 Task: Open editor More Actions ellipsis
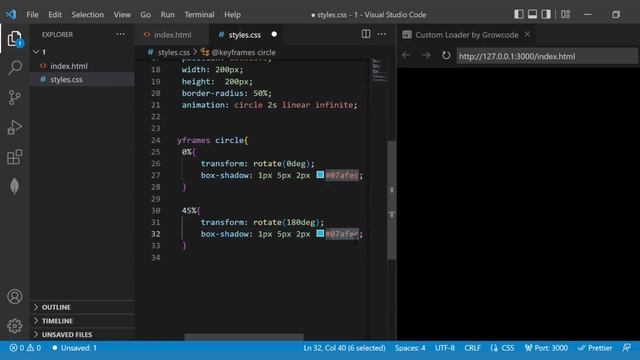[382, 34]
